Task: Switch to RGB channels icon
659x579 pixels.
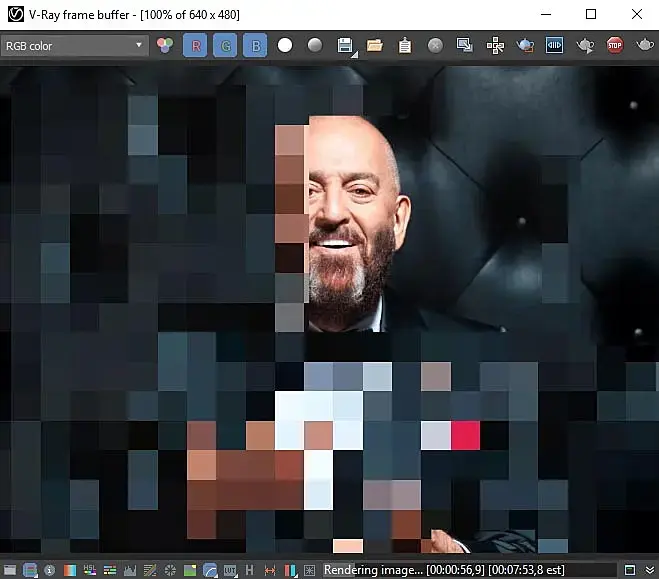Action: coord(165,45)
